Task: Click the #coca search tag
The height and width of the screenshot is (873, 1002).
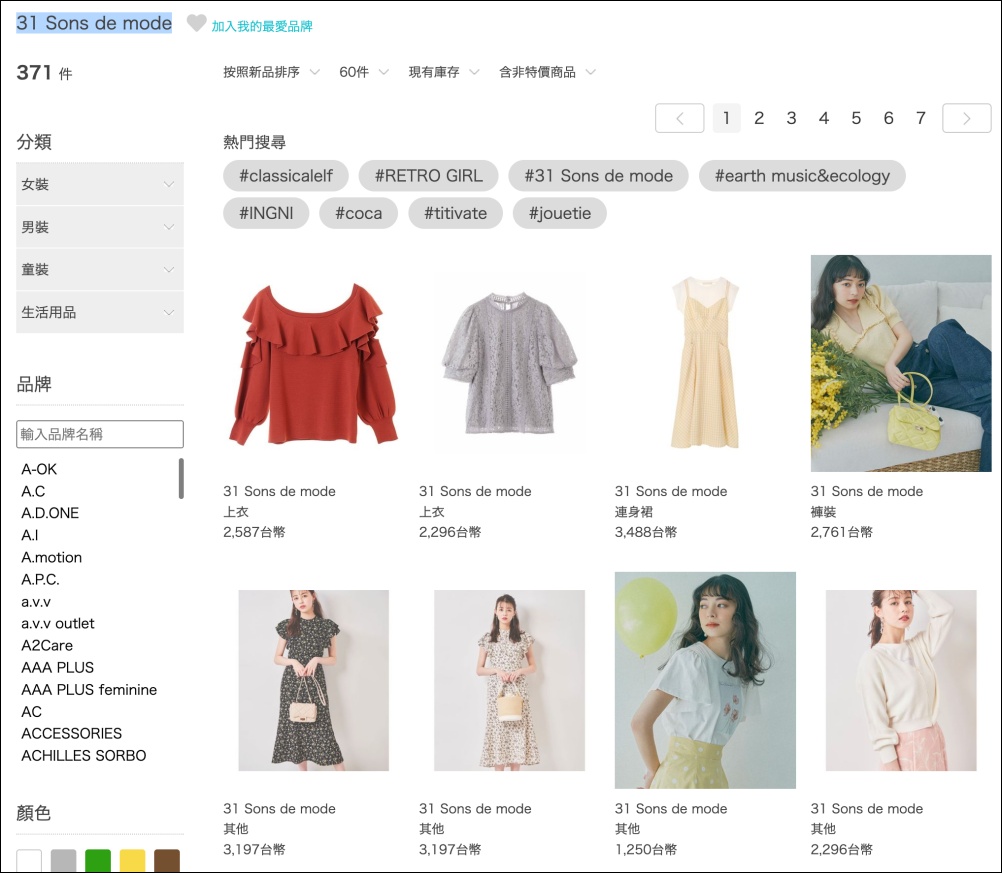Action: (x=358, y=213)
